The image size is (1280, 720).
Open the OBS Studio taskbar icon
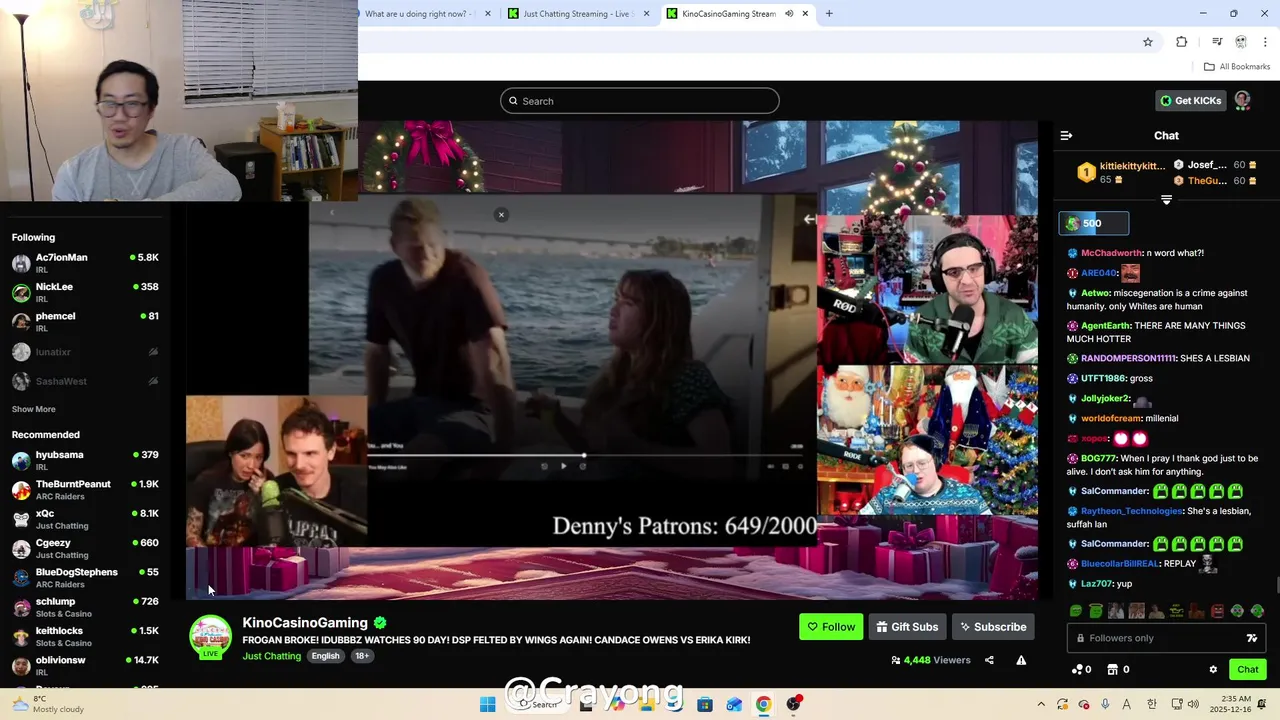tap(794, 705)
